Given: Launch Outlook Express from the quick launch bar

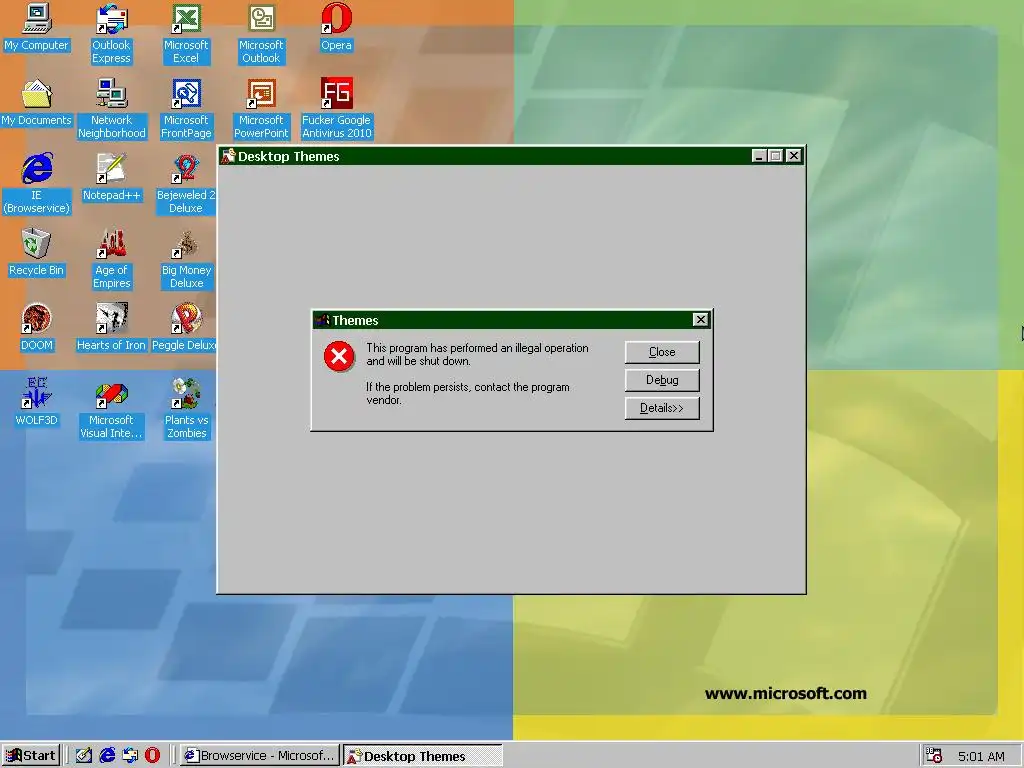Looking at the screenshot, I should tap(130, 756).
